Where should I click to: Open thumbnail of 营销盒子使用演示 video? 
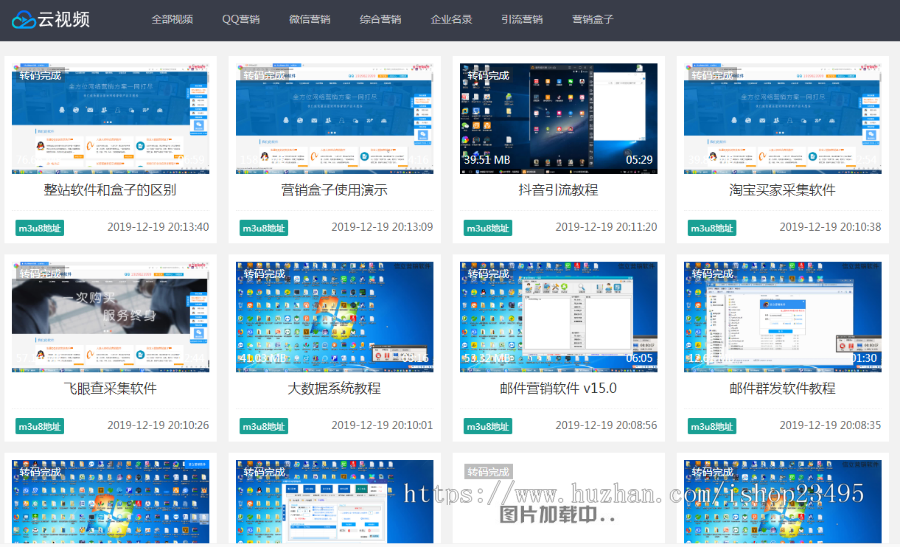pyautogui.click(x=335, y=118)
